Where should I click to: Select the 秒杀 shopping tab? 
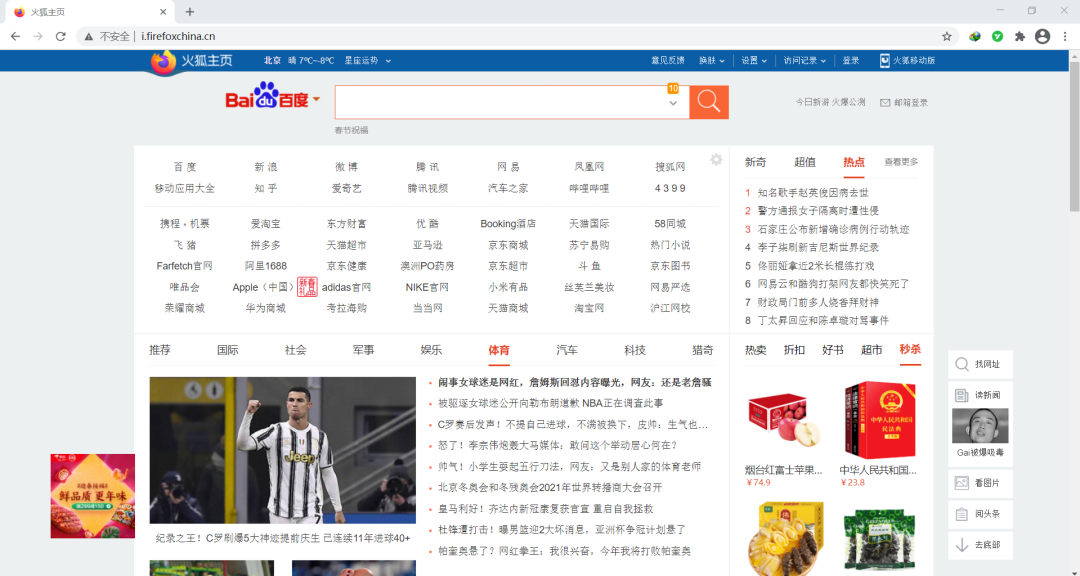[910, 349]
